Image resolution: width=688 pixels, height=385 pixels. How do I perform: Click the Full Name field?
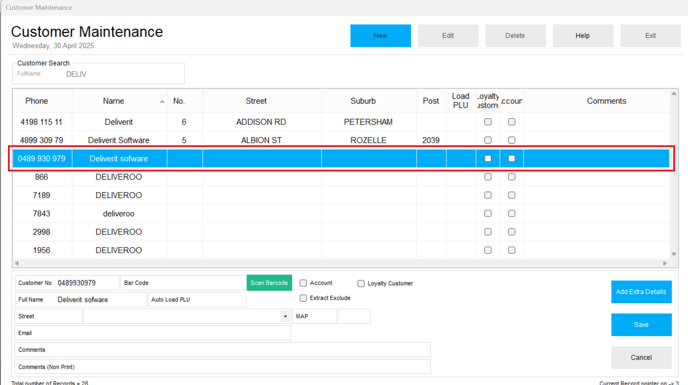(81, 299)
